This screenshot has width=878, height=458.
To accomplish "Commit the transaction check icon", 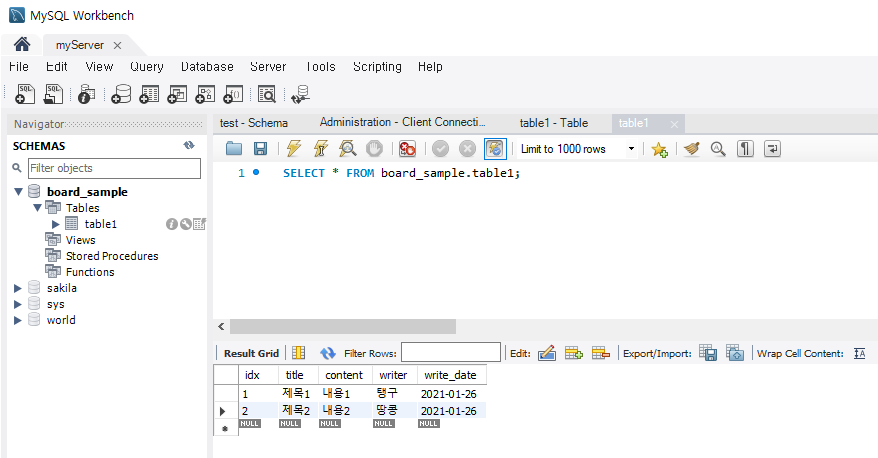I will click(440, 148).
